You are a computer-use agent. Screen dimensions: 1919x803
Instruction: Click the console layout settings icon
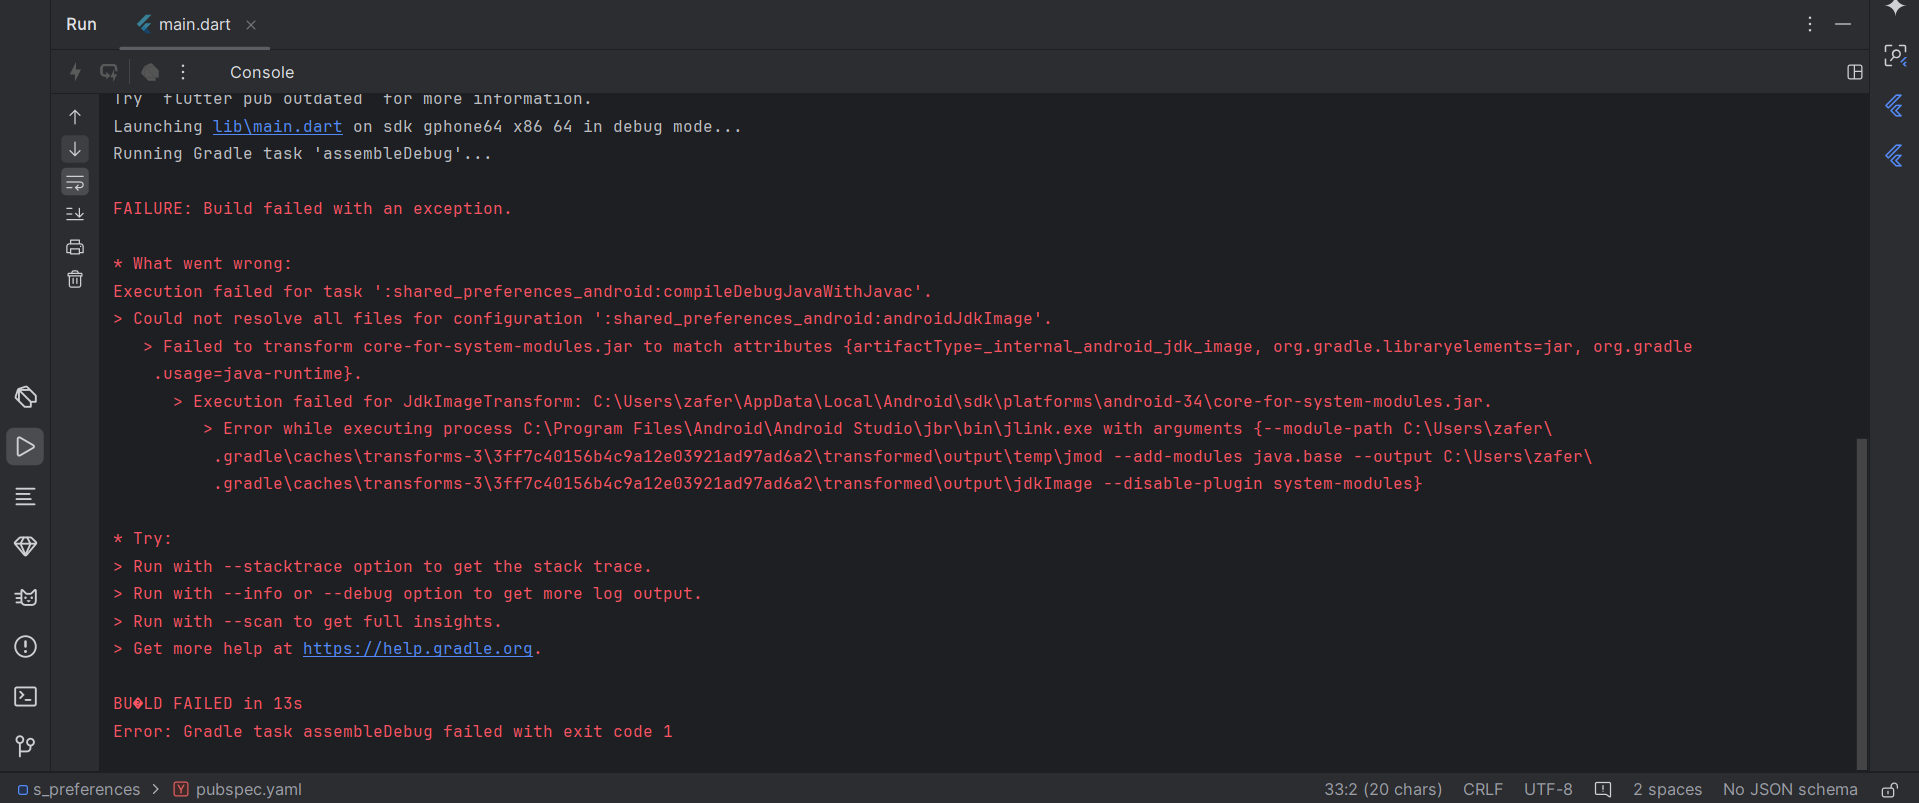pos(1855,72)
